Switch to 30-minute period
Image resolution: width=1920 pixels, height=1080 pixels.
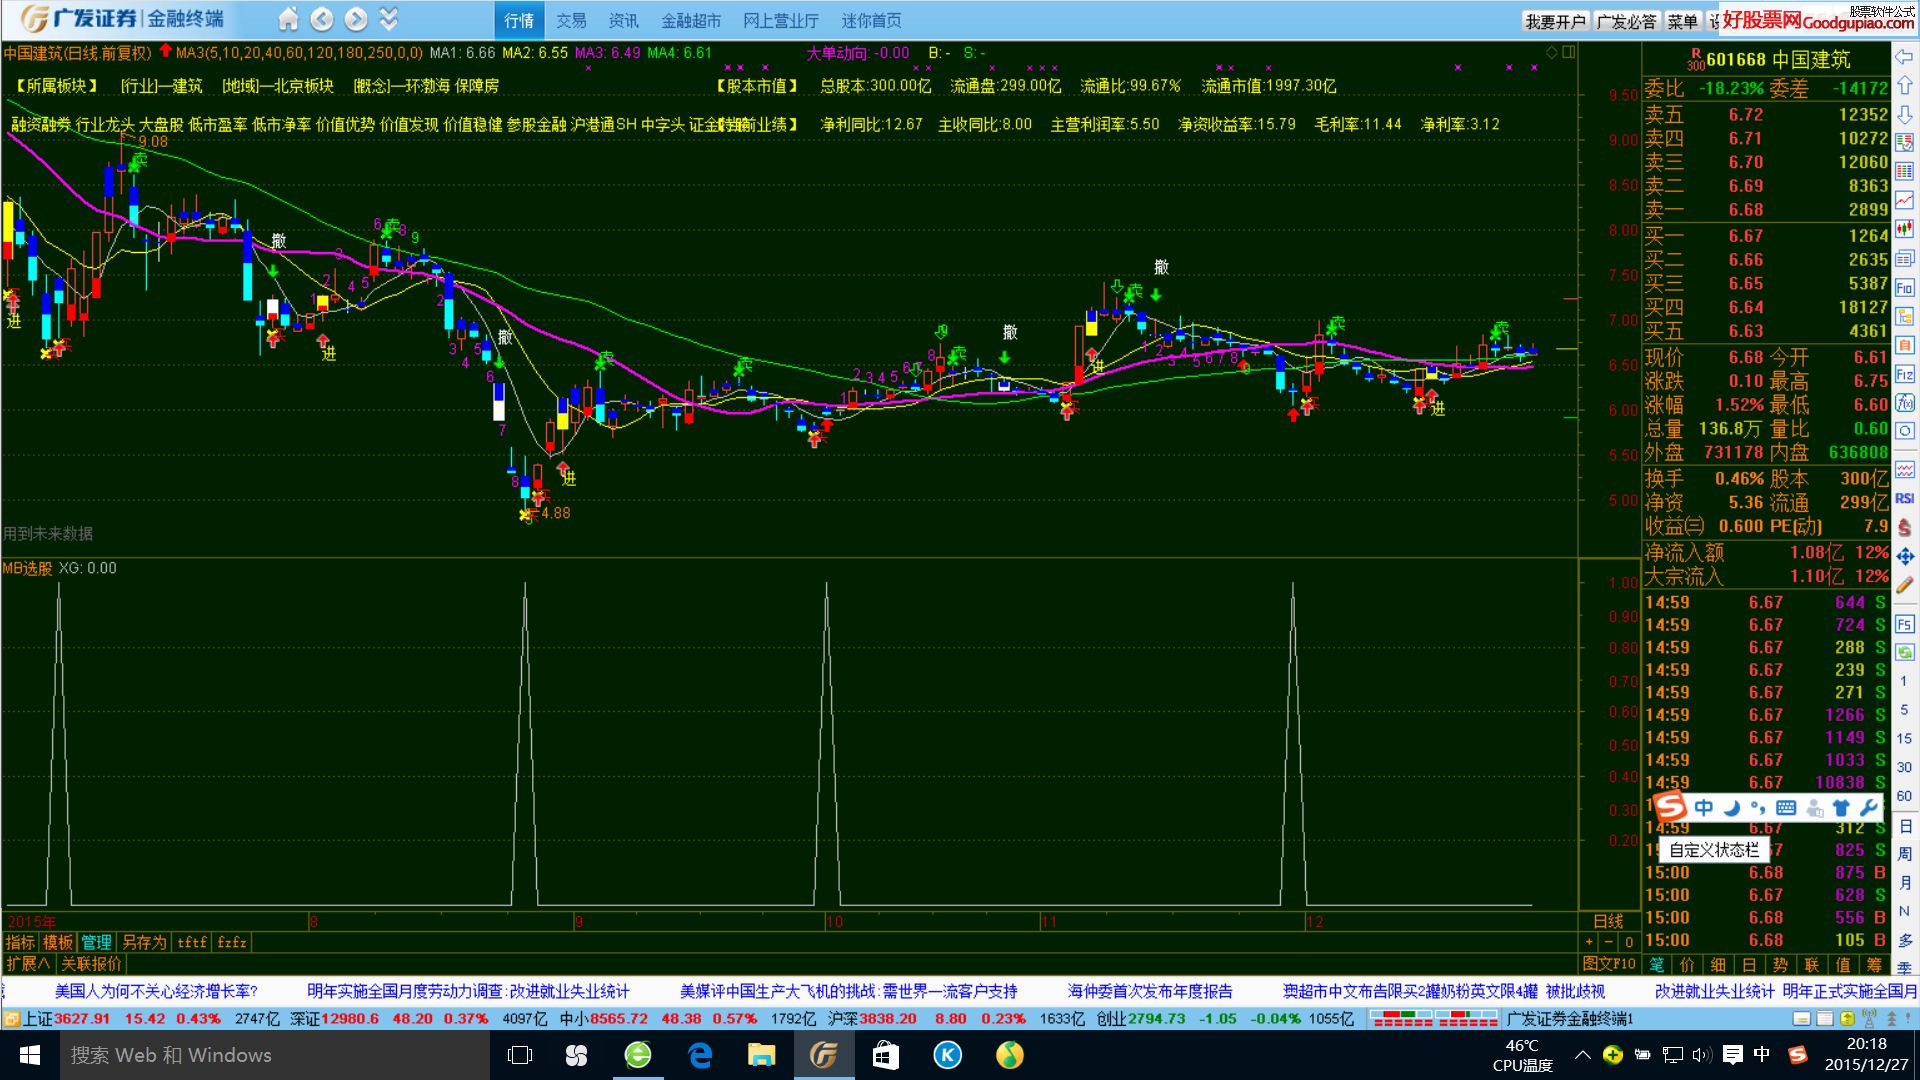pos(1904,768)
